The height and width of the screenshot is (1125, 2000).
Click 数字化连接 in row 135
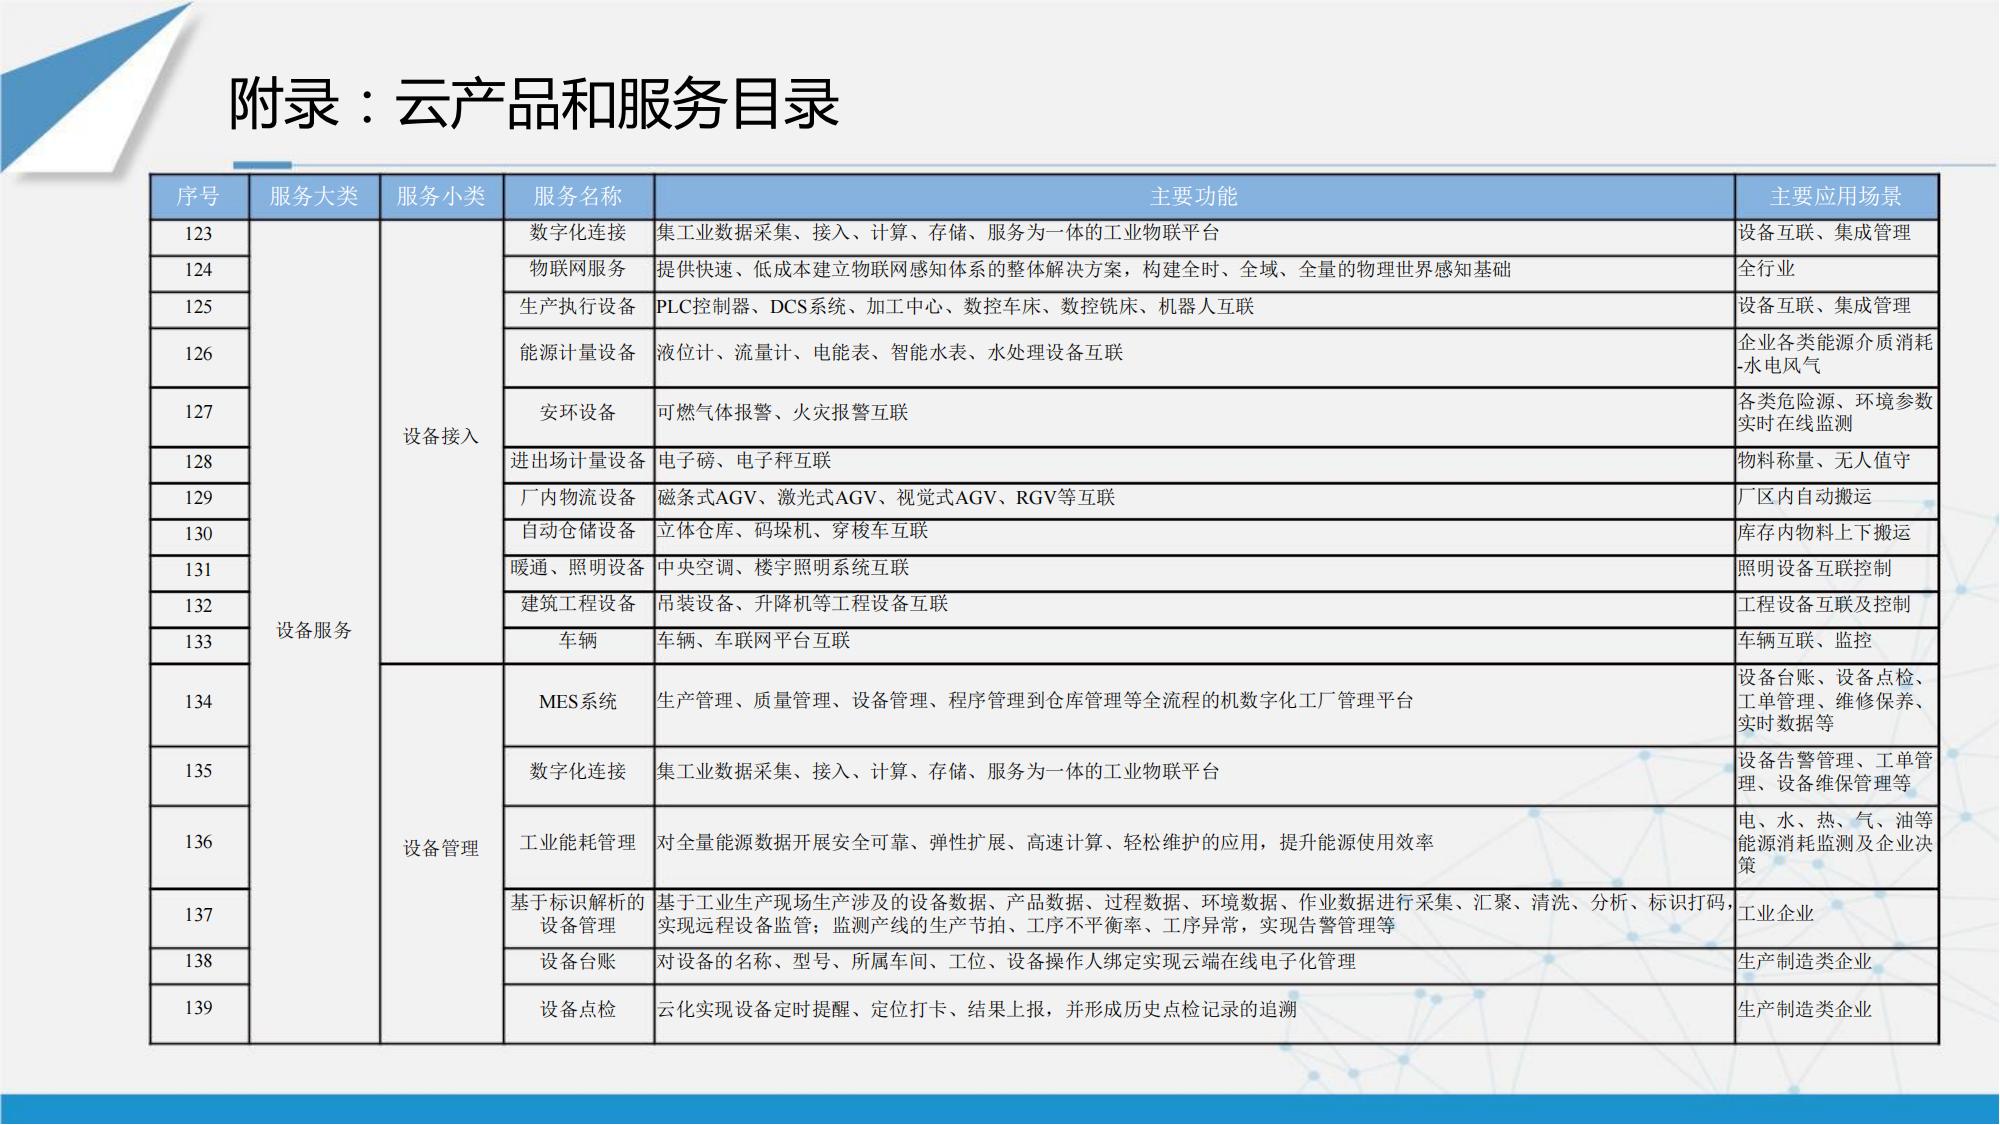coord(578,772)
